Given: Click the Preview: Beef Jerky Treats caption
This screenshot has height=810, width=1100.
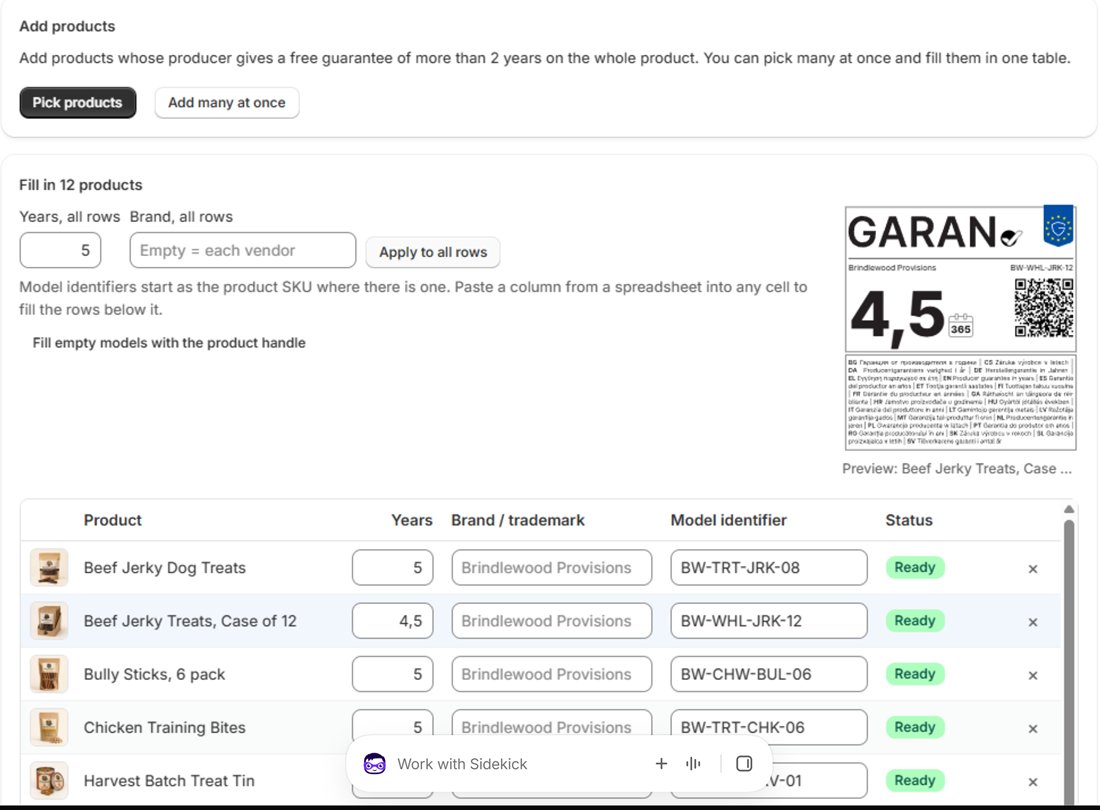Looking at the screenshot, I should 957,469.
